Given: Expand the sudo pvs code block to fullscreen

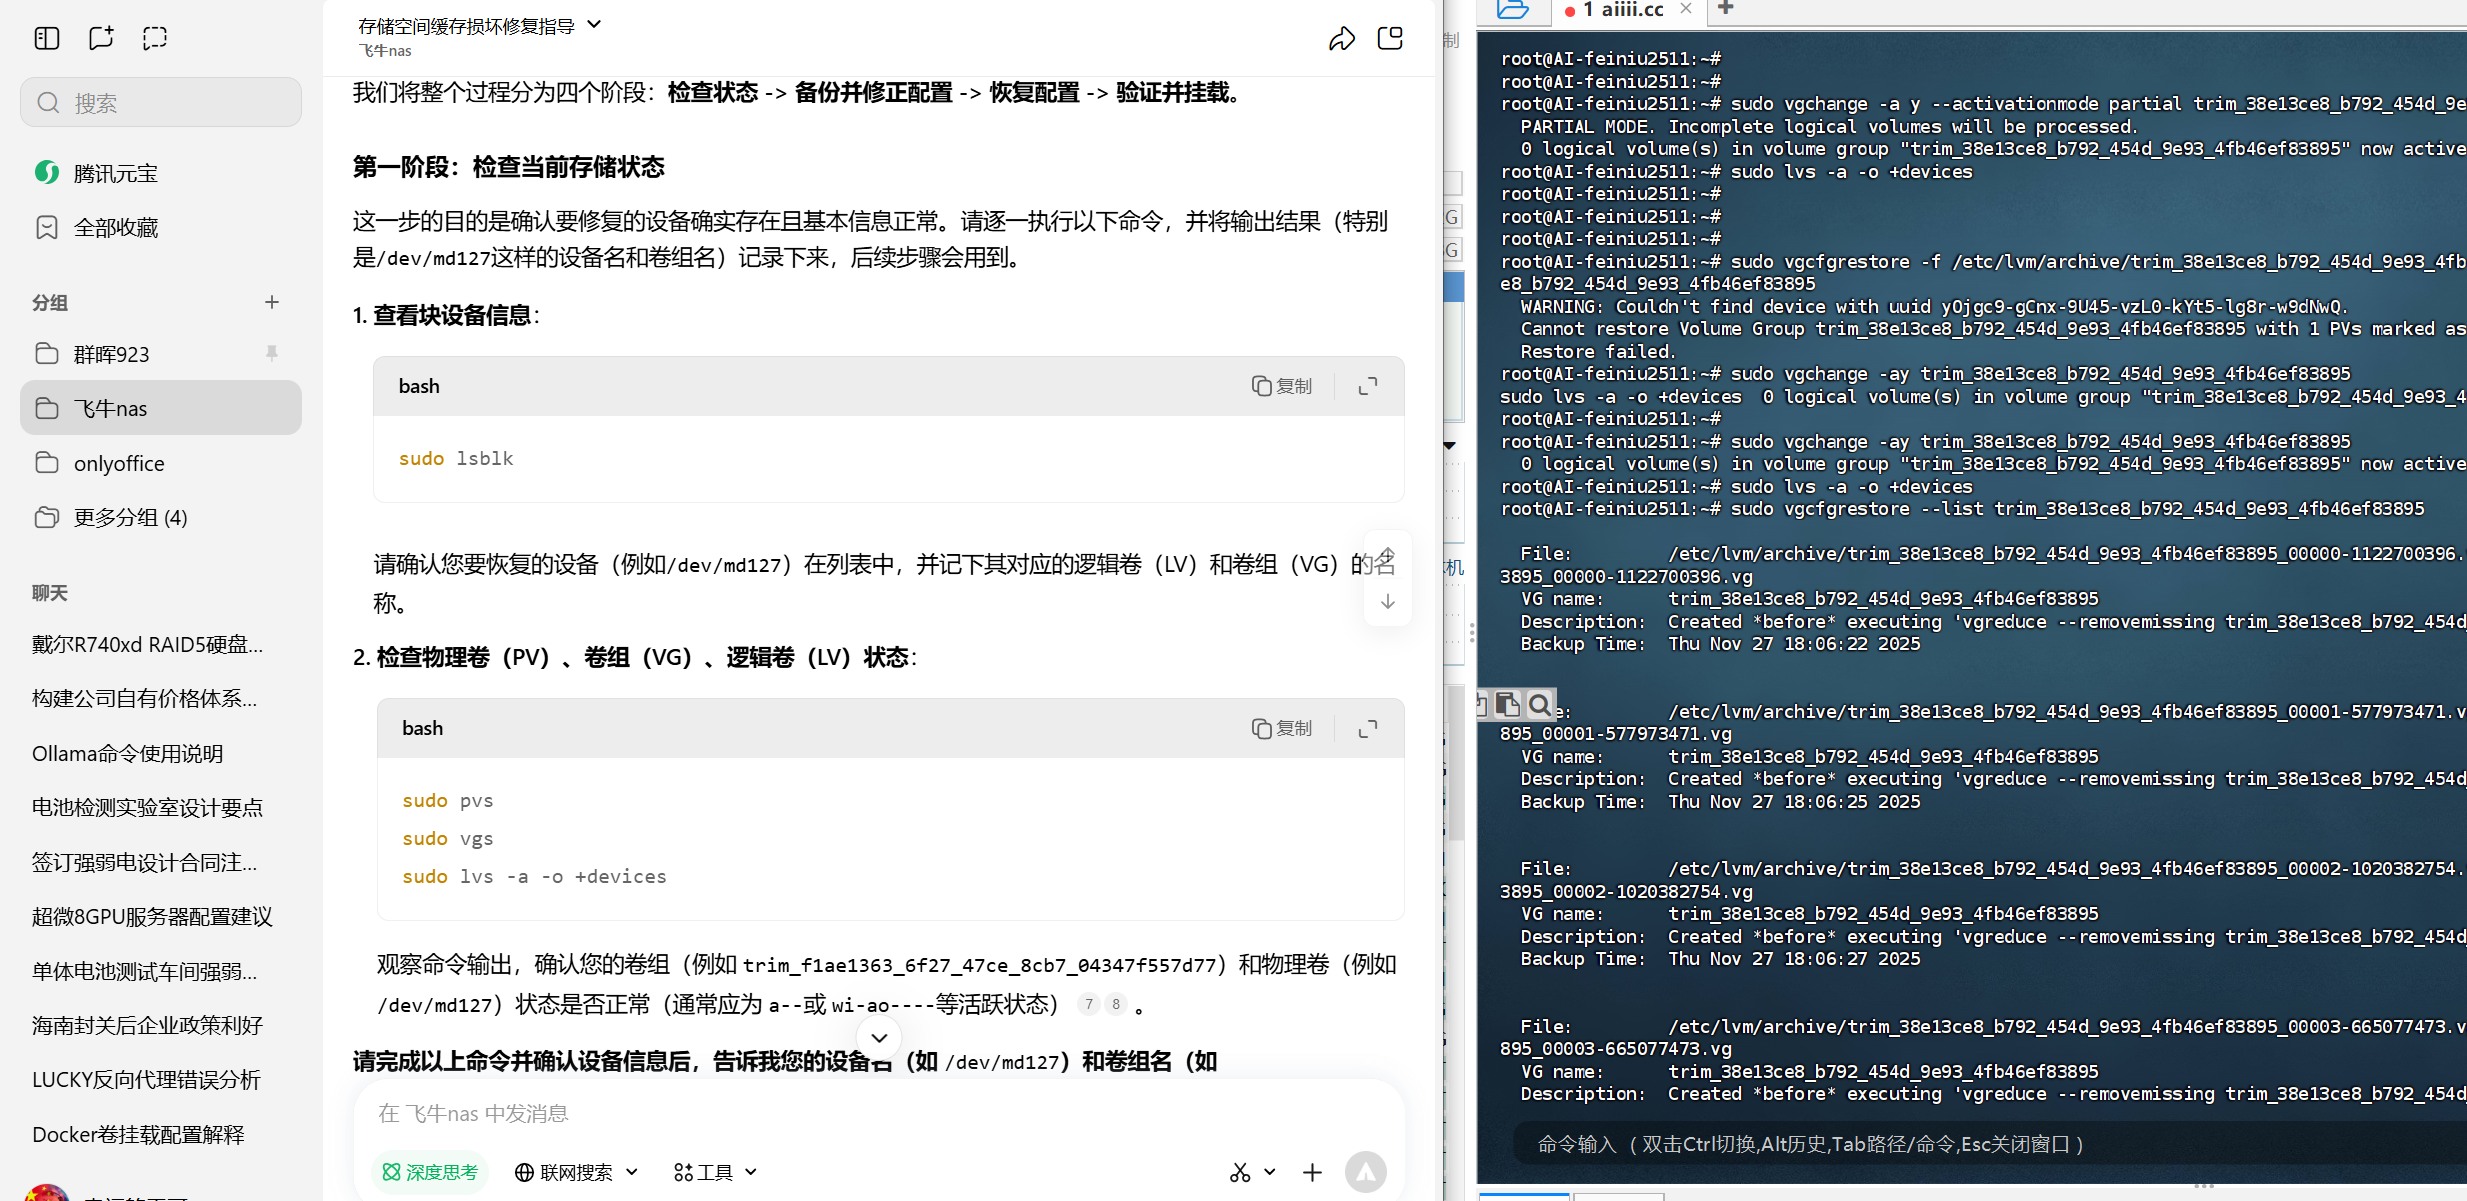Looking at the screenshot, I should [1367, 728].
